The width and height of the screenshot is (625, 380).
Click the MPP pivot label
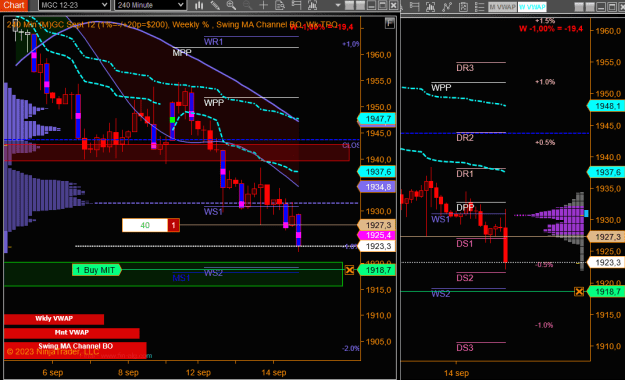tap(182, 53)
